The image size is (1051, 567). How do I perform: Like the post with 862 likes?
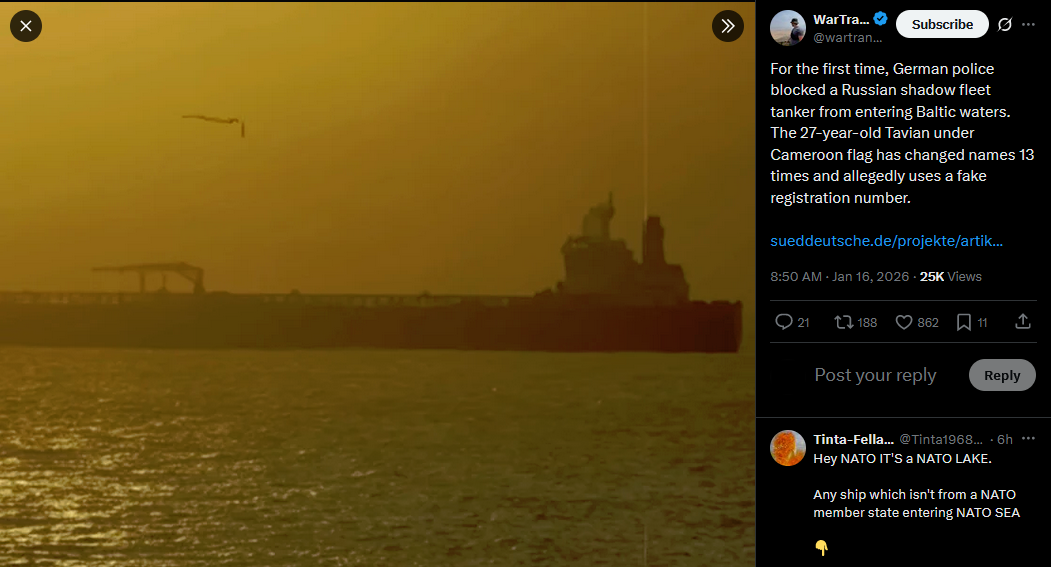pyautogui.click(x=917, y=322)
